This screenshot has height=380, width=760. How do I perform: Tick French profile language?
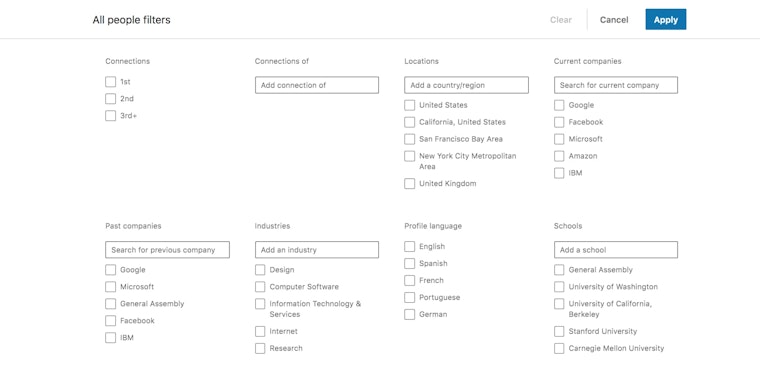pyautogui.click(x=410, y=281)
